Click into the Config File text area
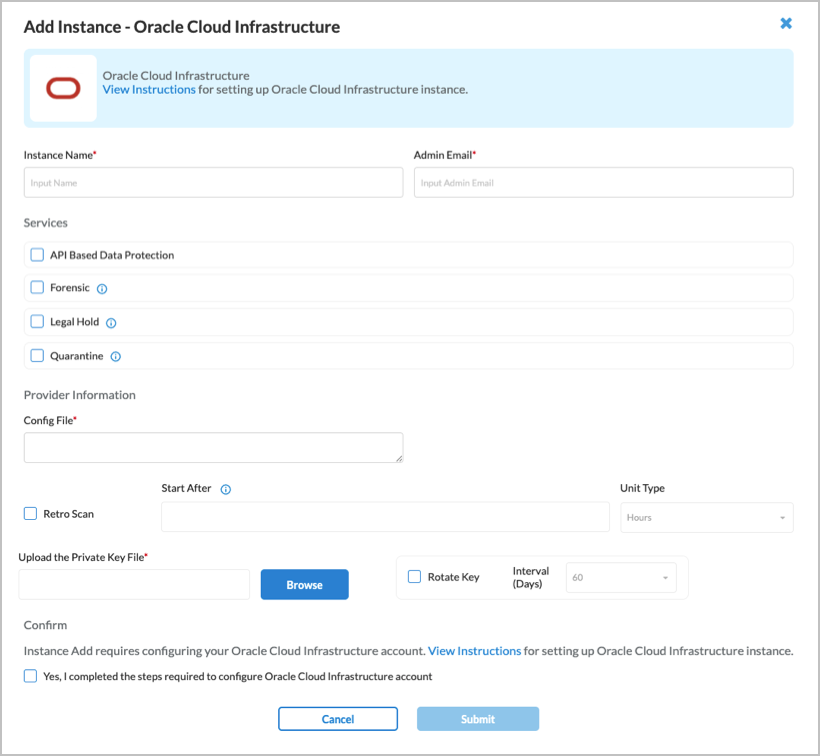820x756 pixels. (x=213, y=448)
